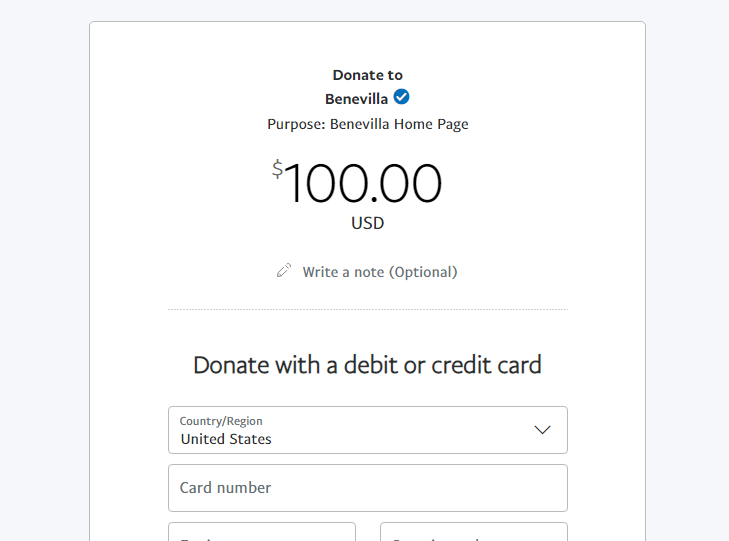729x541 pixels.
Task: Click the gray page background right of the donation card
Action: point(687,270)
